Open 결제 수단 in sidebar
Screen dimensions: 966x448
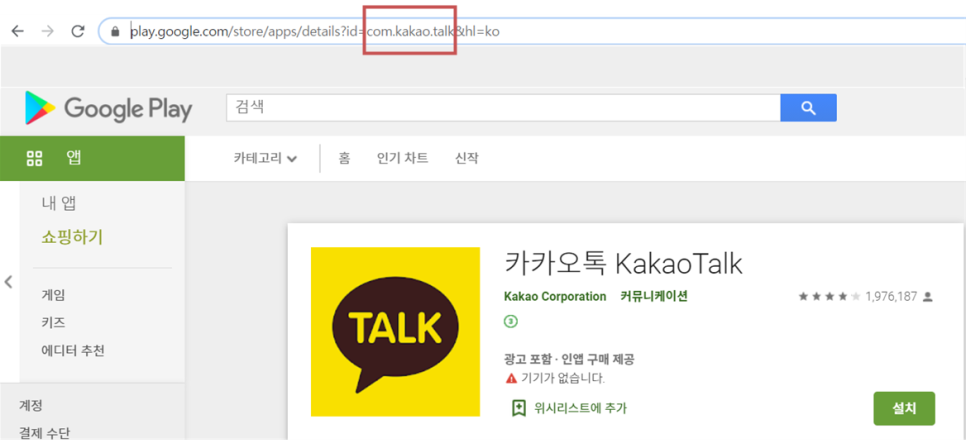pos(44,433)
